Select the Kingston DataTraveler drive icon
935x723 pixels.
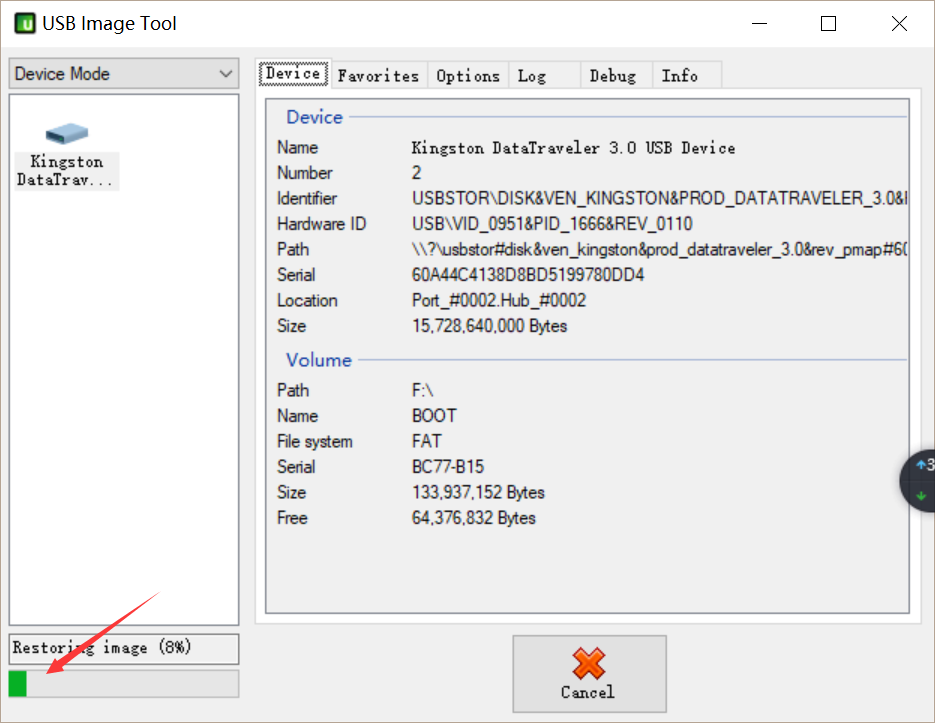pos(67,134)
